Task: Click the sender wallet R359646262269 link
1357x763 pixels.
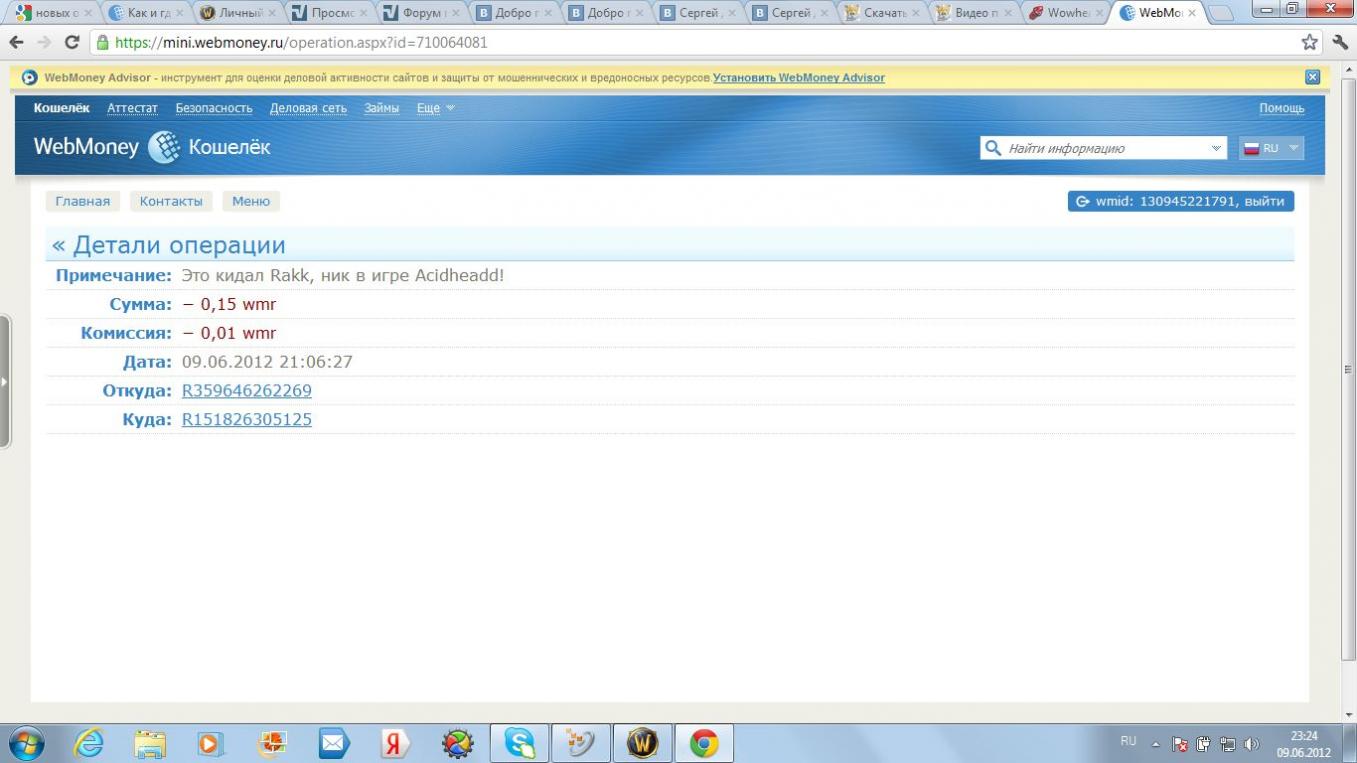Action: (x=246, y=390)
